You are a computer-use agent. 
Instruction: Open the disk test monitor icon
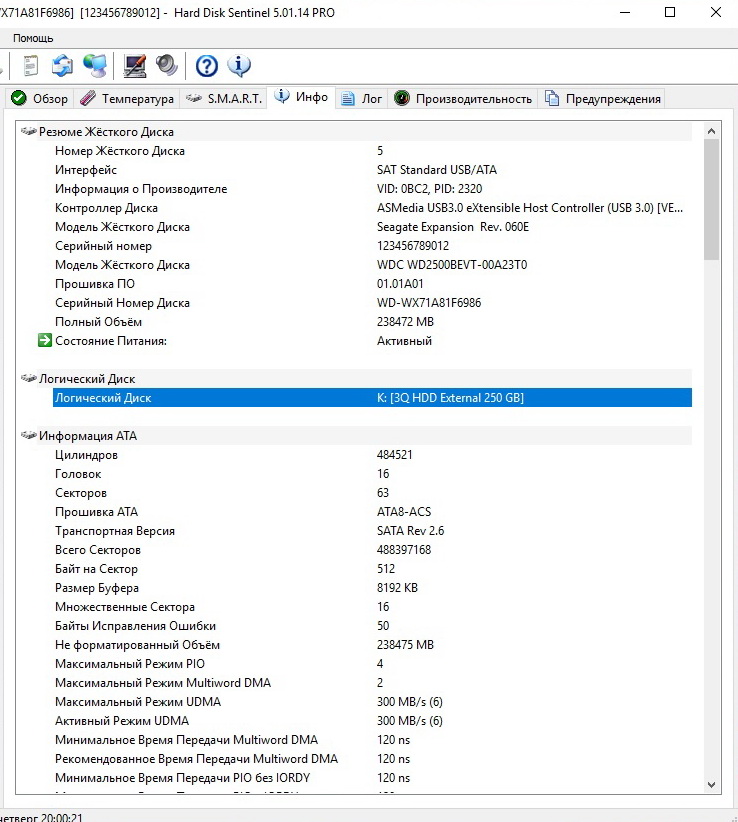pyautogui.click(x=134, y=66)
